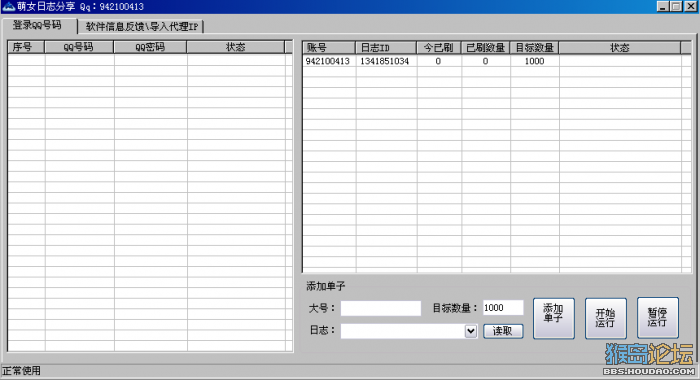The image size is (700, 380).
Task: Click the 读取 button
Action: pyautogui.click(x=503, y=331)
